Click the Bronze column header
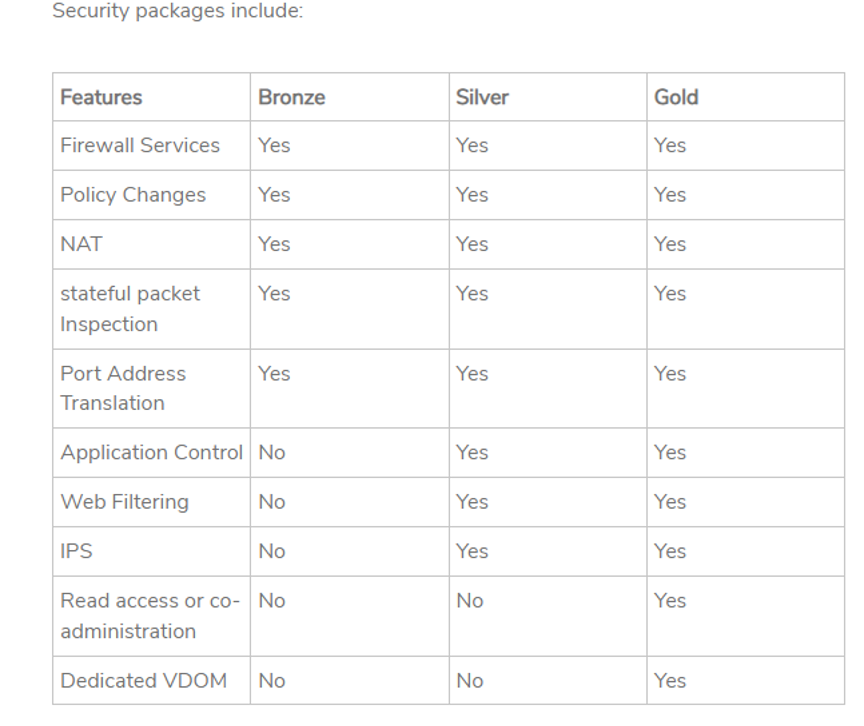The height and width of the screenshot is (726, 864). [x=291, y=98]
